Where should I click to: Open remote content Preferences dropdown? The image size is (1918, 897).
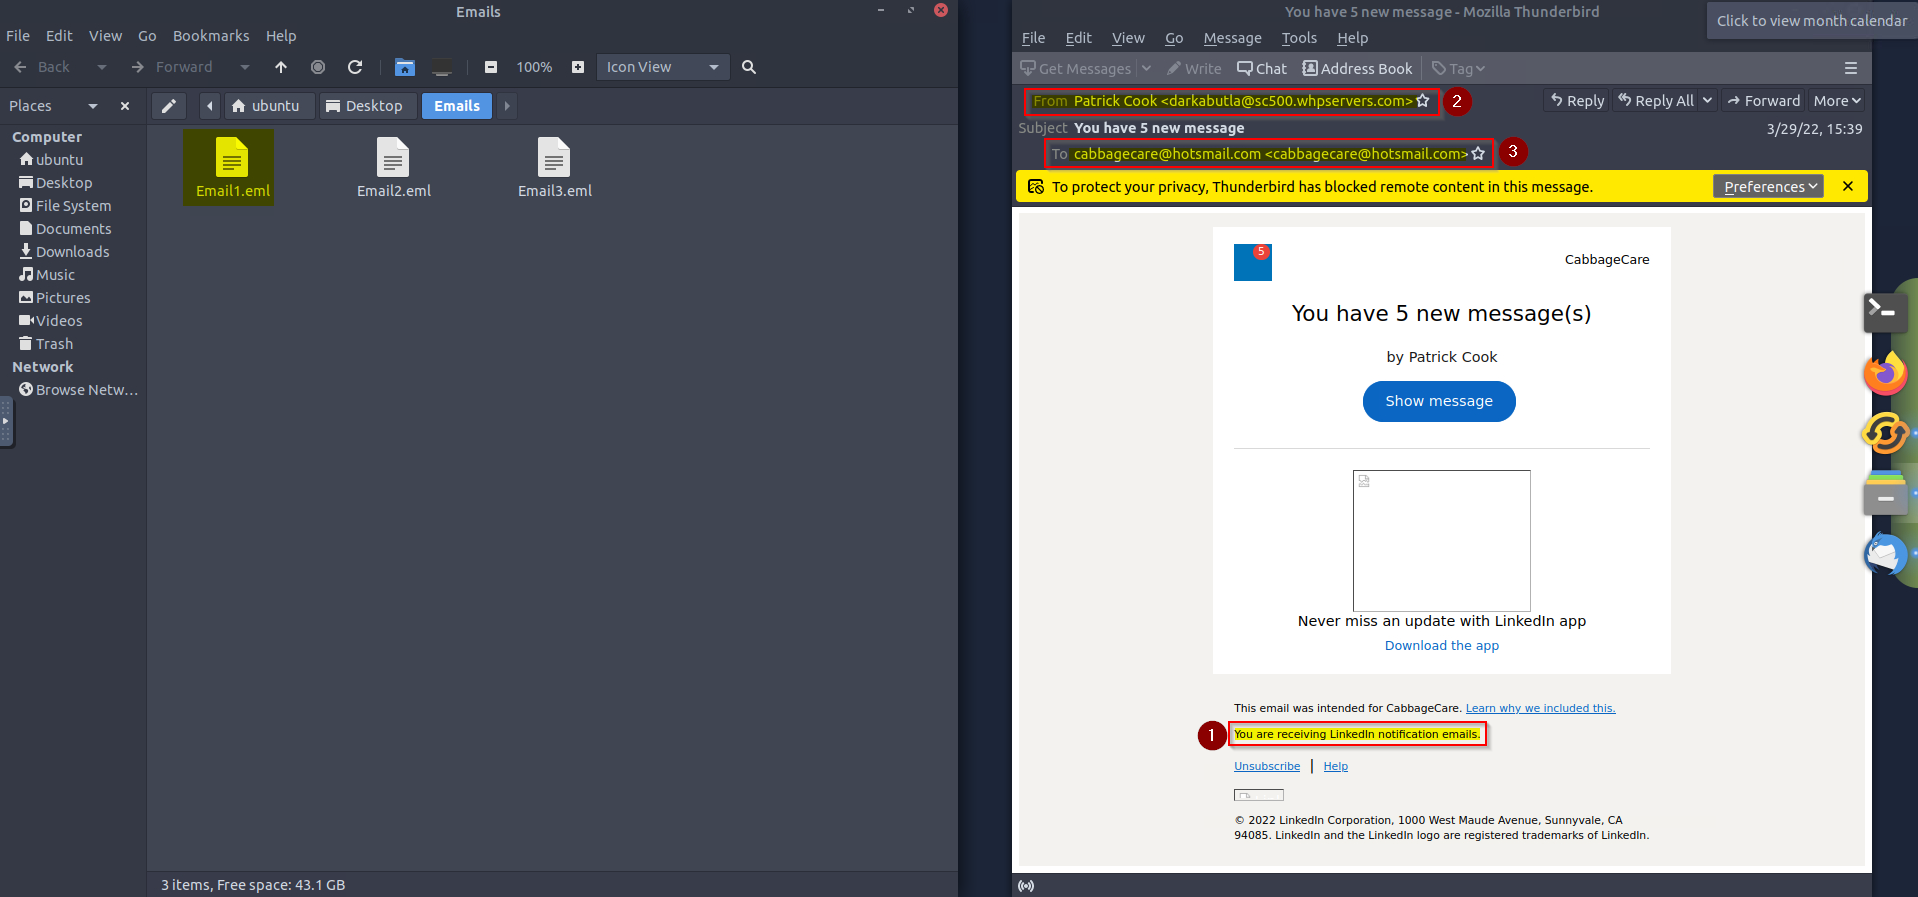coord(1769,187)
